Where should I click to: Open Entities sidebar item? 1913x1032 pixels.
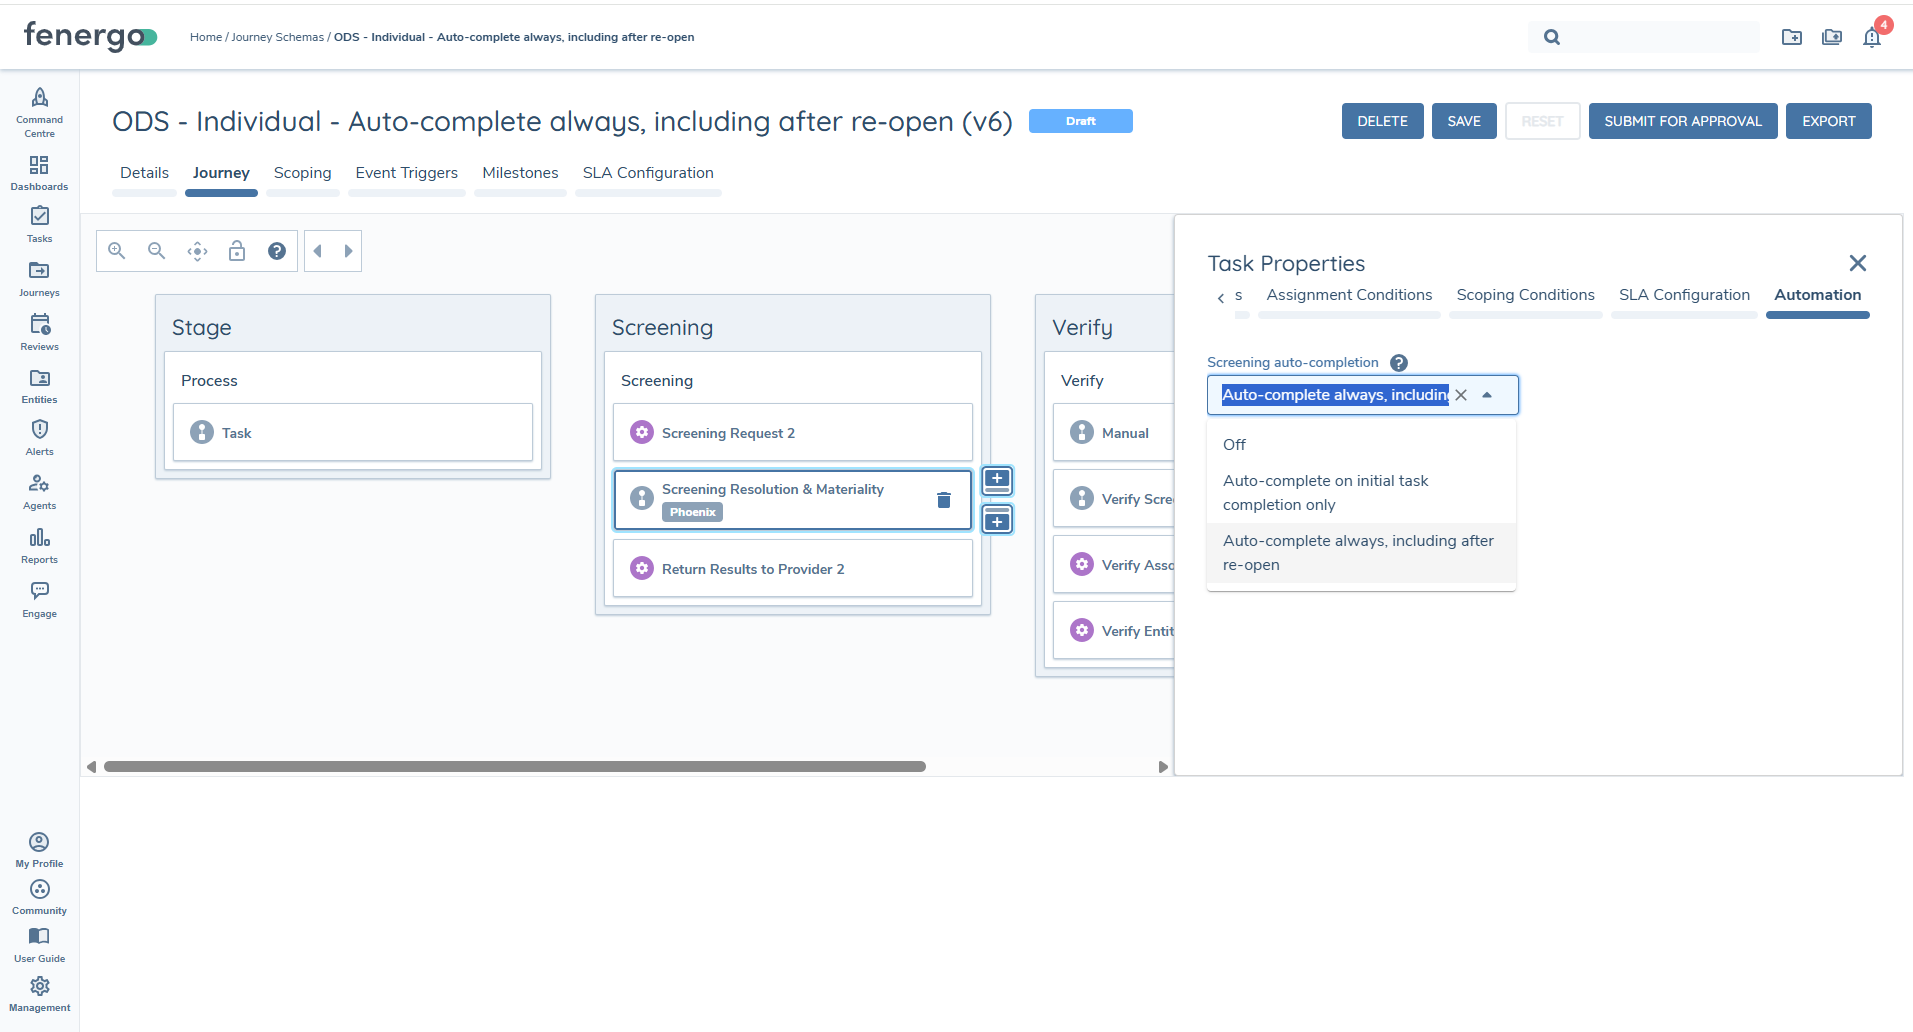[x=39, y=386]
